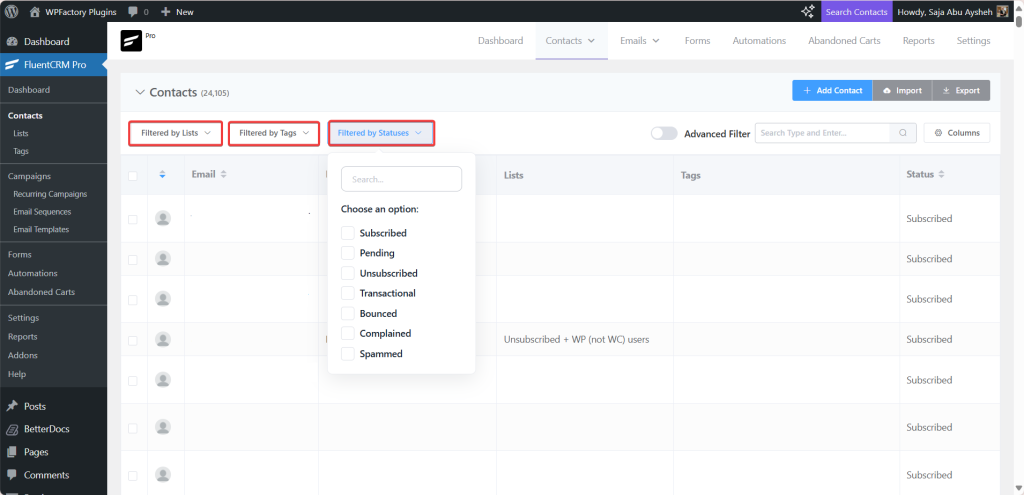
Task: Check the Pending status option
Action: [x=348, y=253]
